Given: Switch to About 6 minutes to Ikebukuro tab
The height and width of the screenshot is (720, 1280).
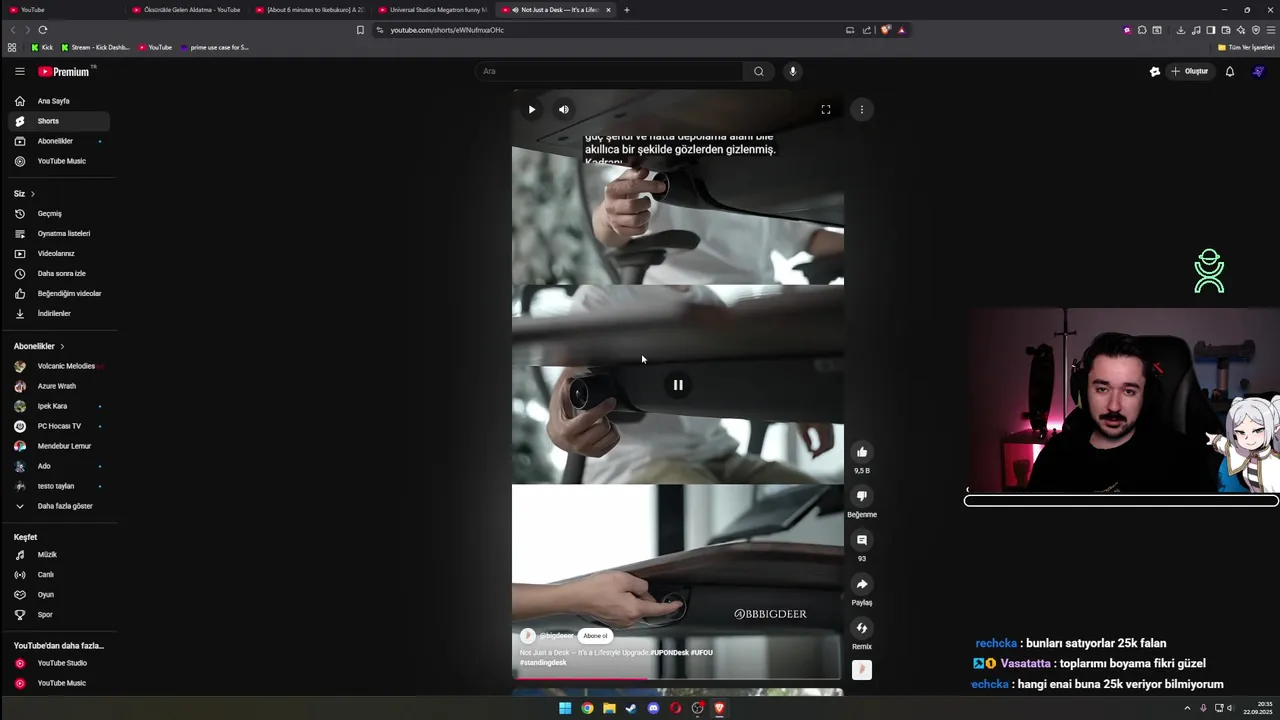Looking at the screenshot, I should [309, 10].
